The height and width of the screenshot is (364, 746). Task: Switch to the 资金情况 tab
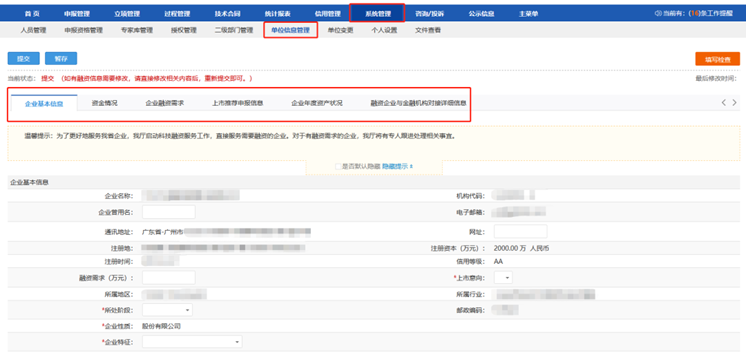(105, 103)
